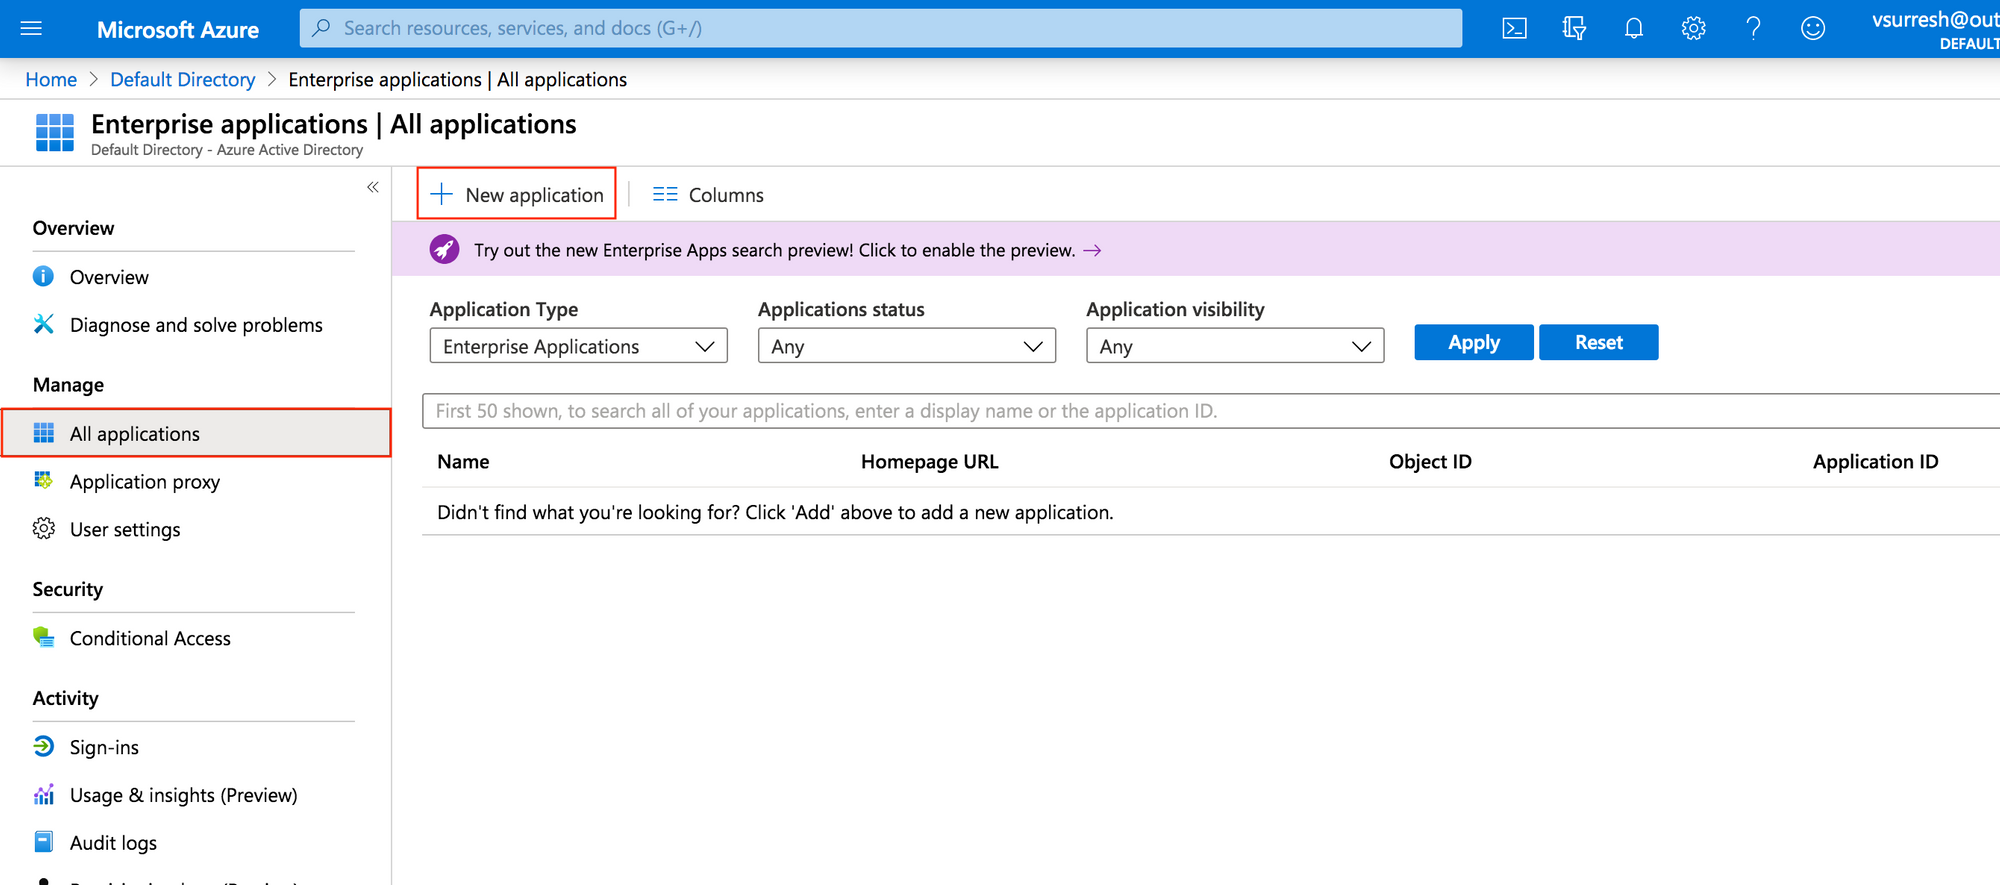Open the vsurresh account menu
The height and width of the screenshot is (885, 2000).
pos(1935,29)
